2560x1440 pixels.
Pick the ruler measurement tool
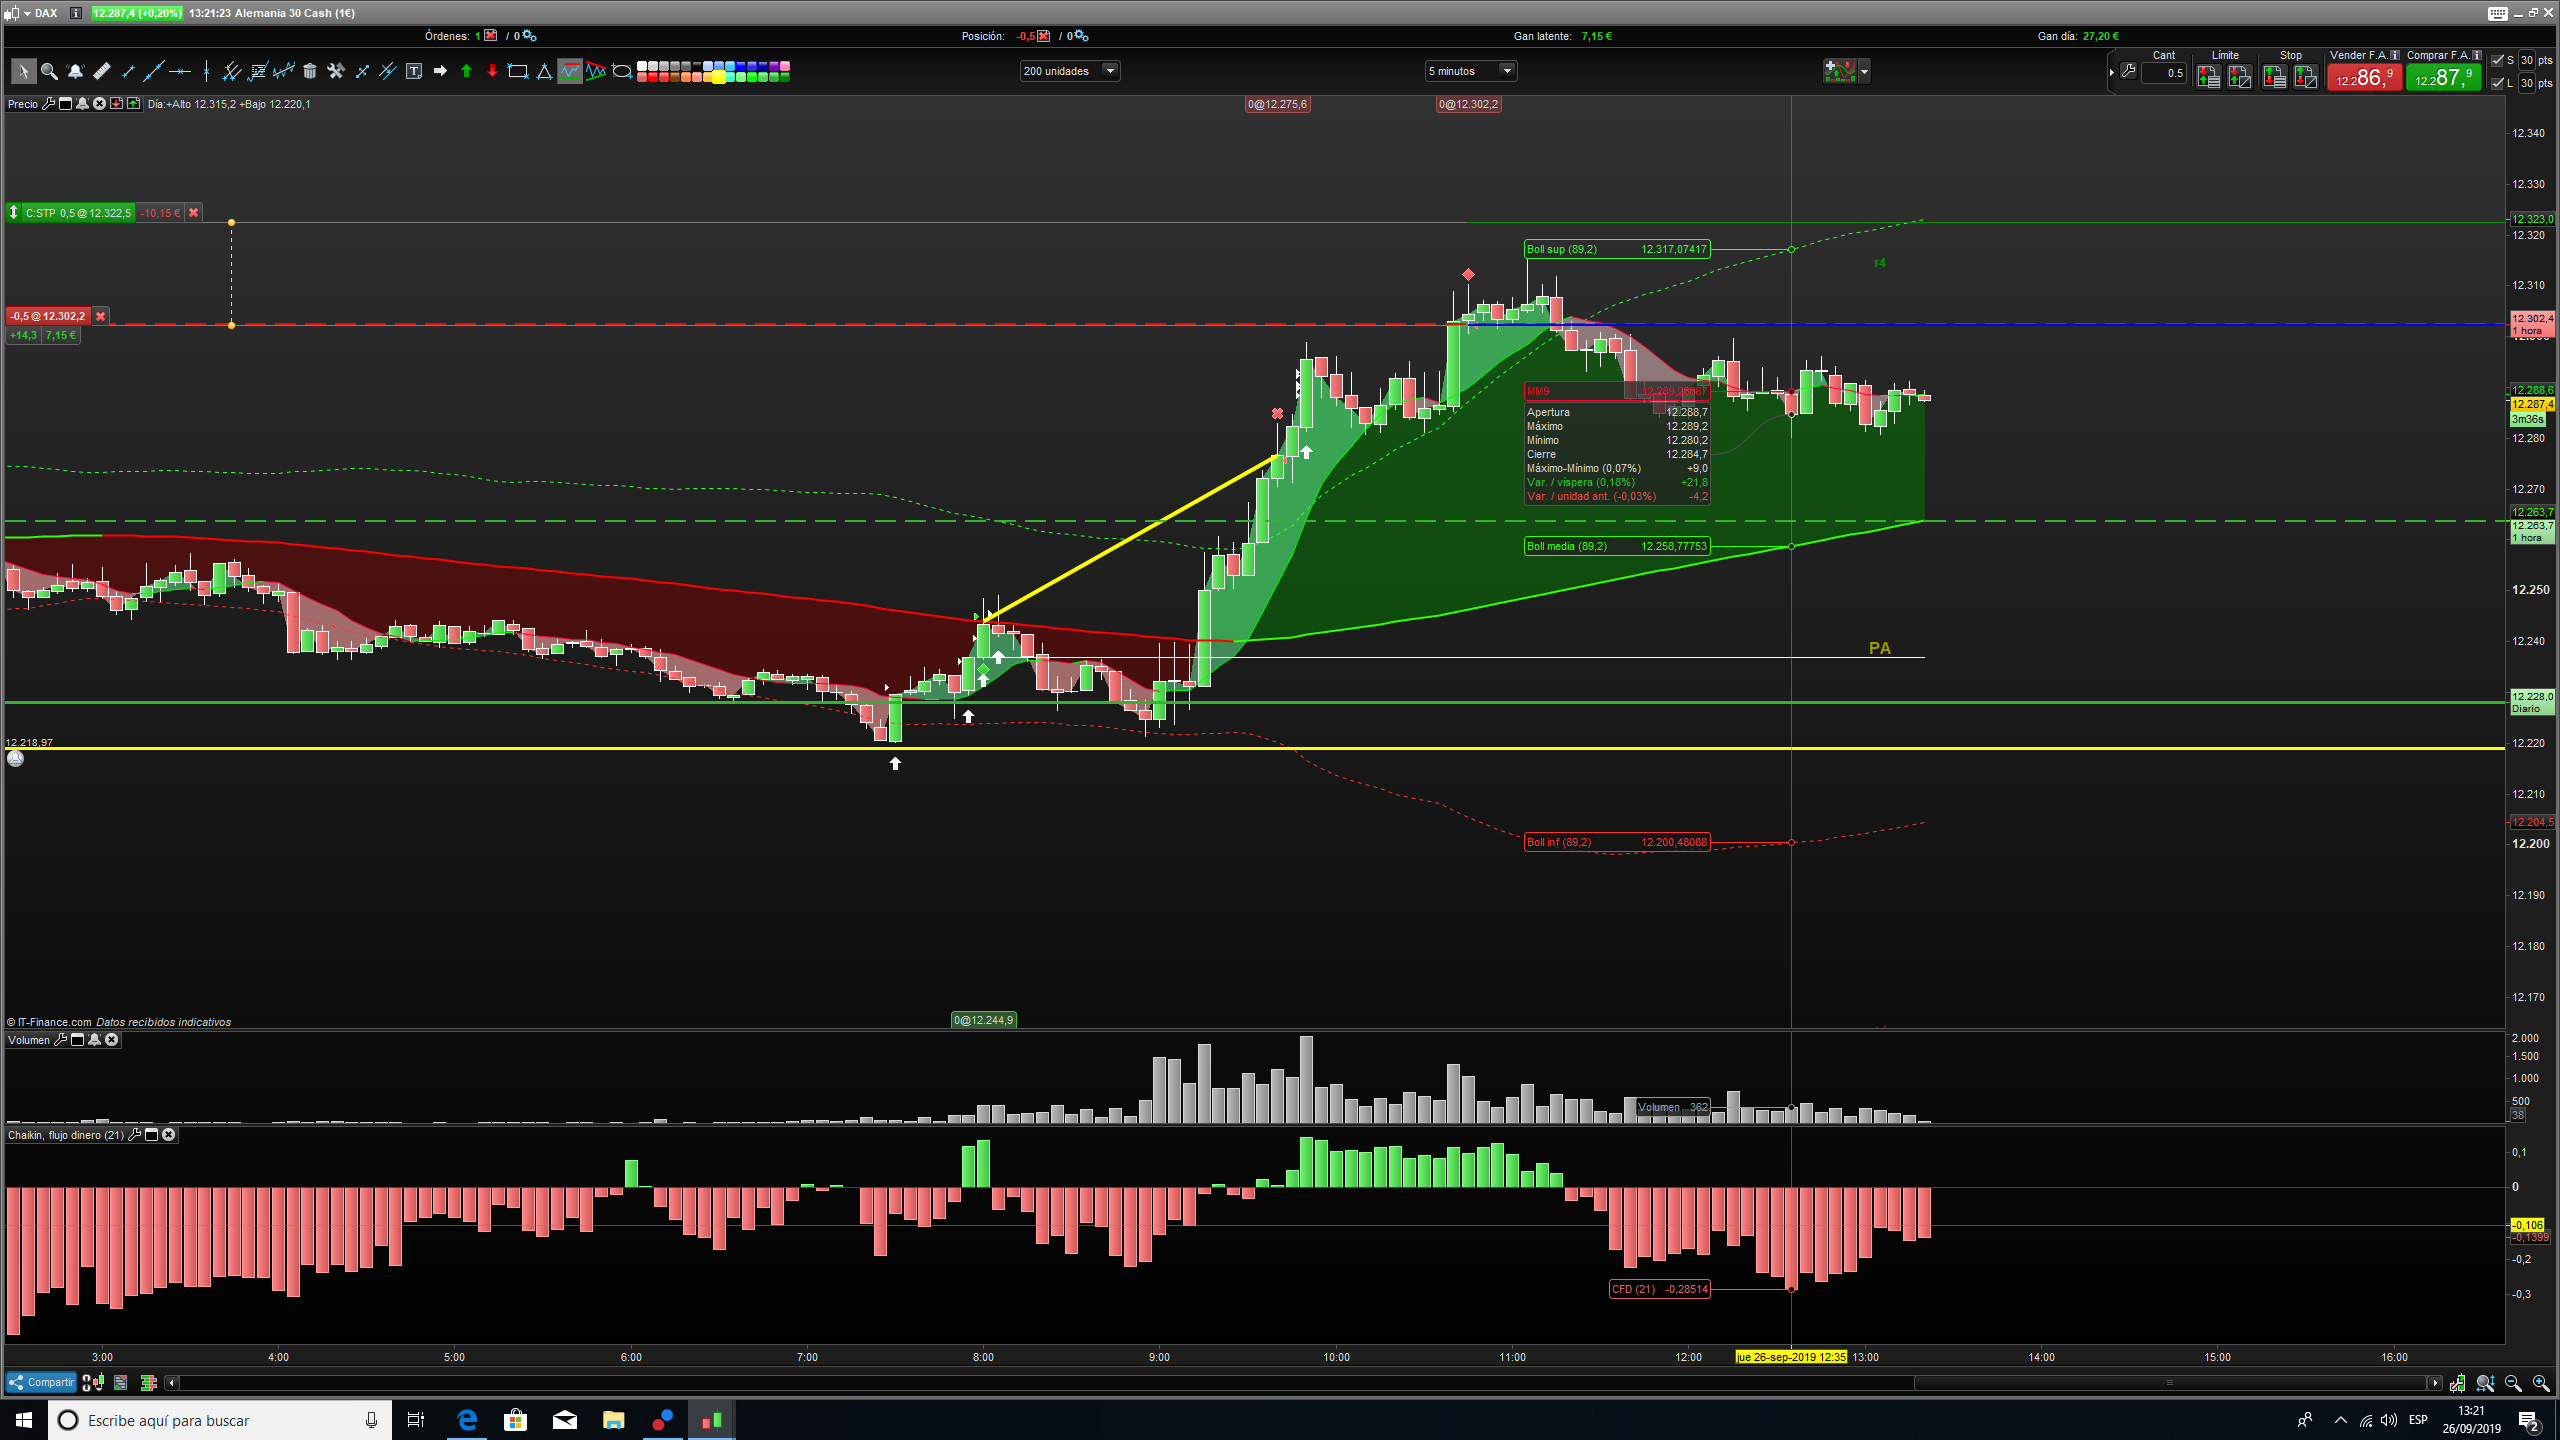tap(101, 71)
